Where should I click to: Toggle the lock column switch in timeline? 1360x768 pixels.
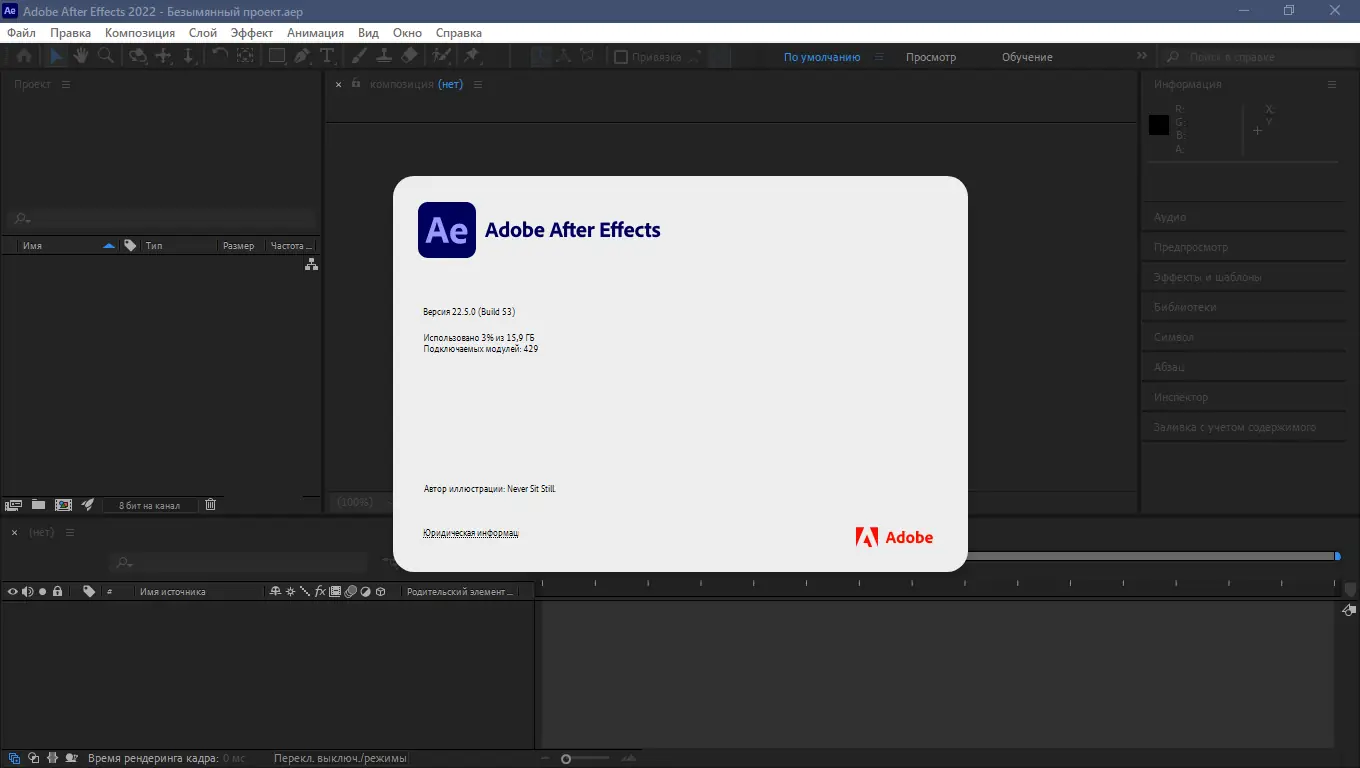57,591
